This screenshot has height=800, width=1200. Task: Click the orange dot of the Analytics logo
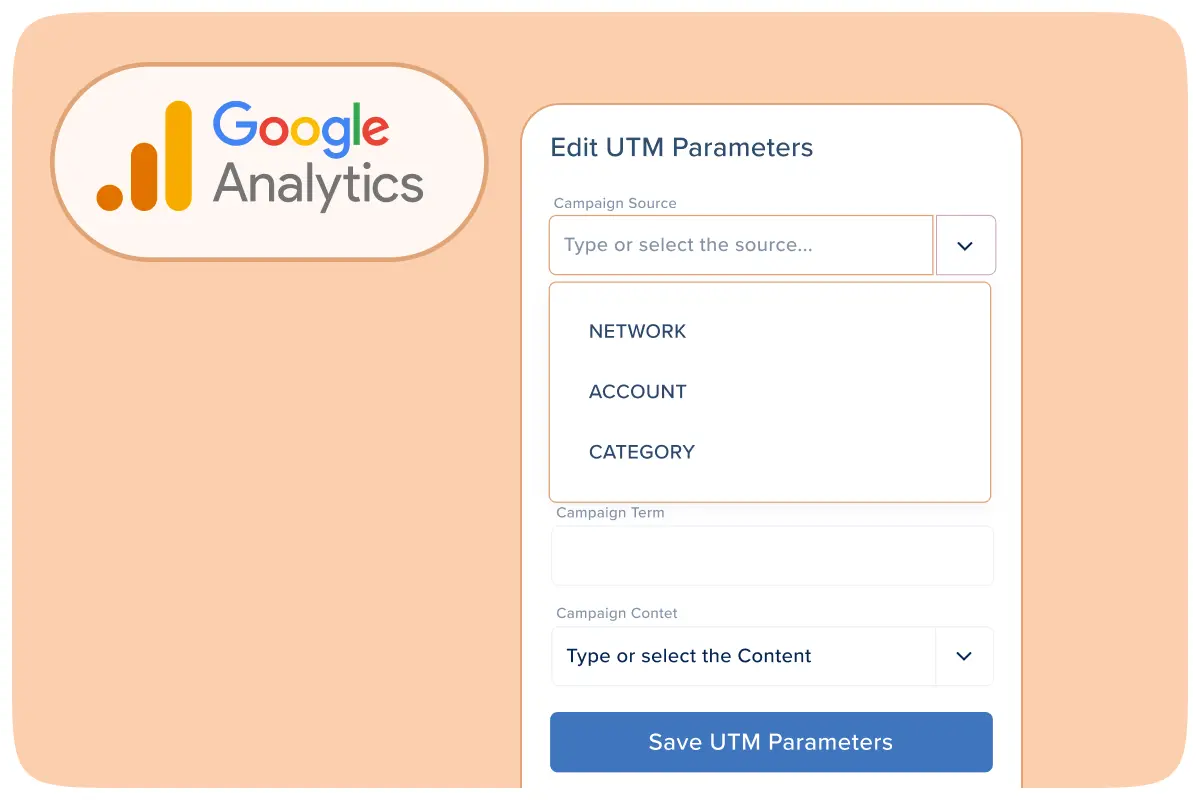(x=109, y=197)
